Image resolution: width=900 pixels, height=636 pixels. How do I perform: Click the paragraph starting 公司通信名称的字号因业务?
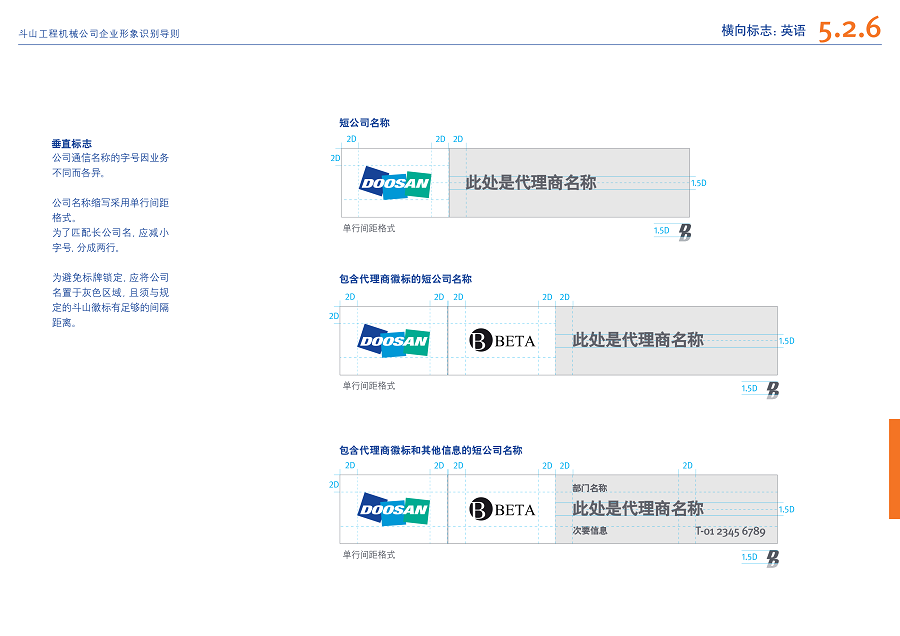coord(110,165)
